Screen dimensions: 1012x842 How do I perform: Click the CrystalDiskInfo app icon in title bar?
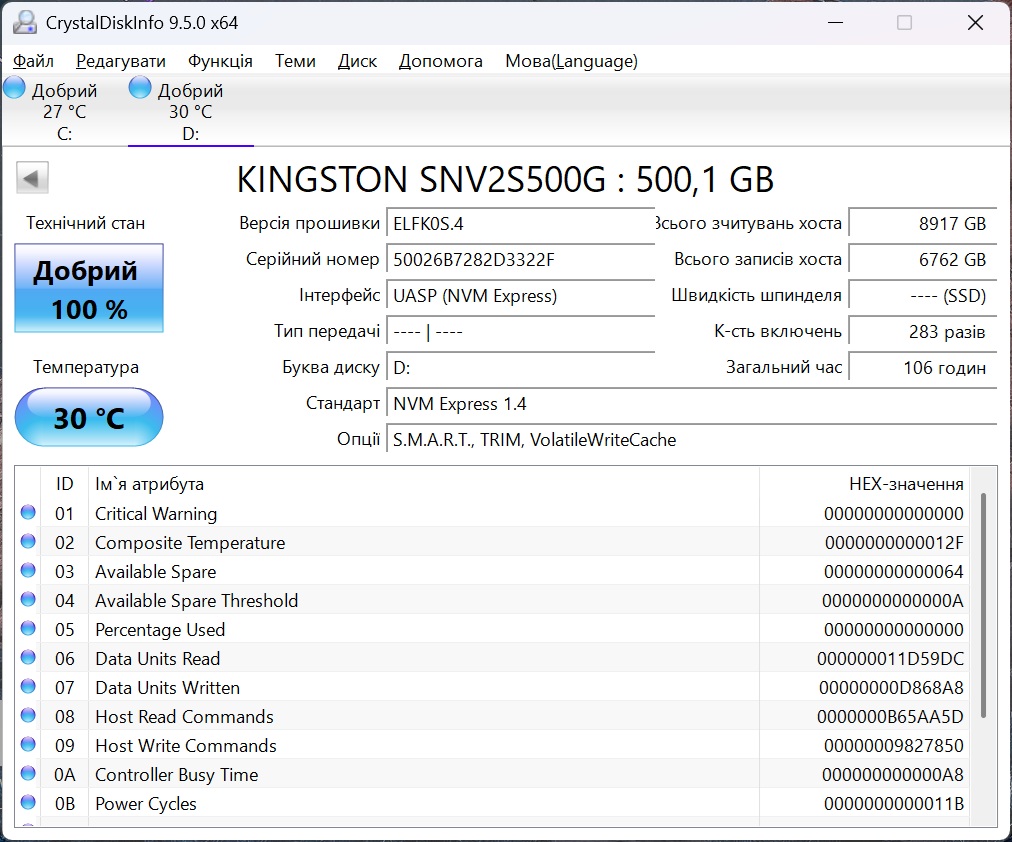pyautogui.click(x=25, y=23)
